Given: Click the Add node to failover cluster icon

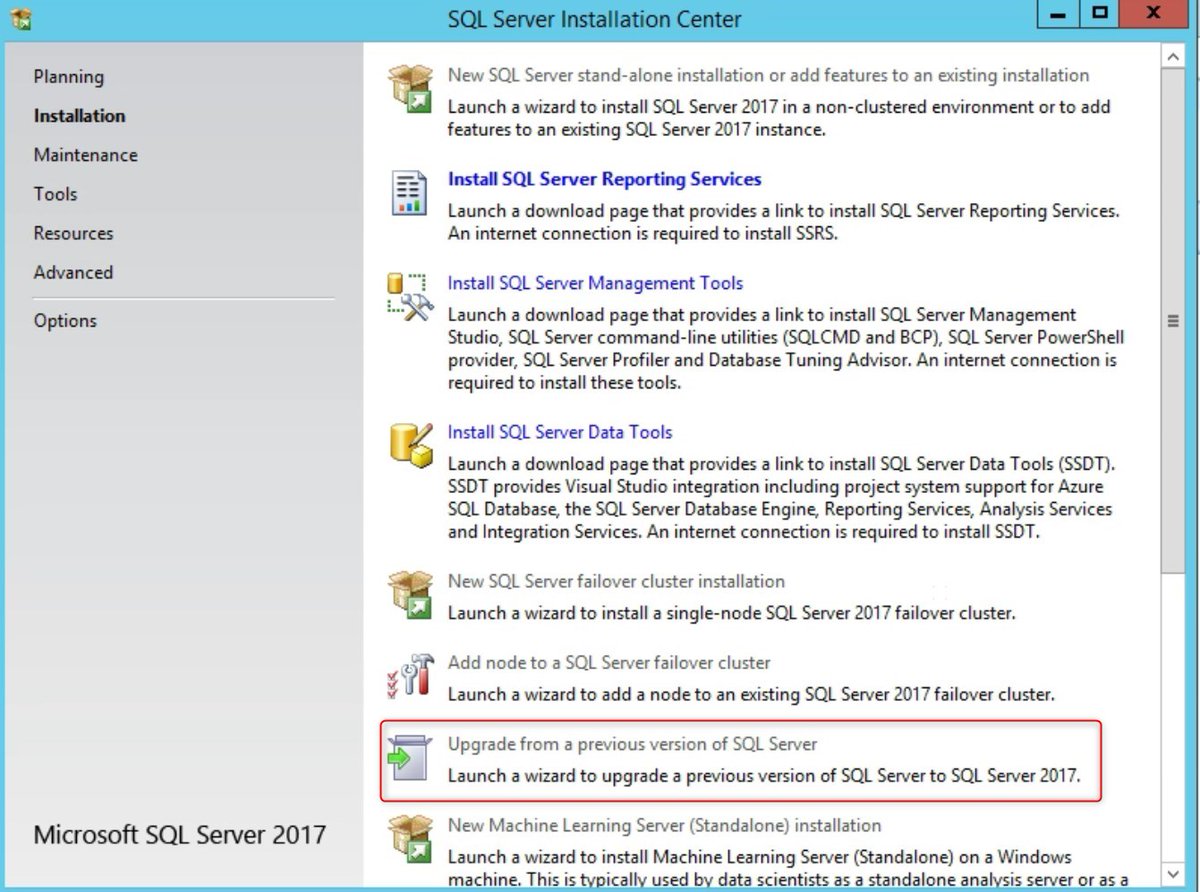Looking at the screenshot, I should [x=410, y=677].
